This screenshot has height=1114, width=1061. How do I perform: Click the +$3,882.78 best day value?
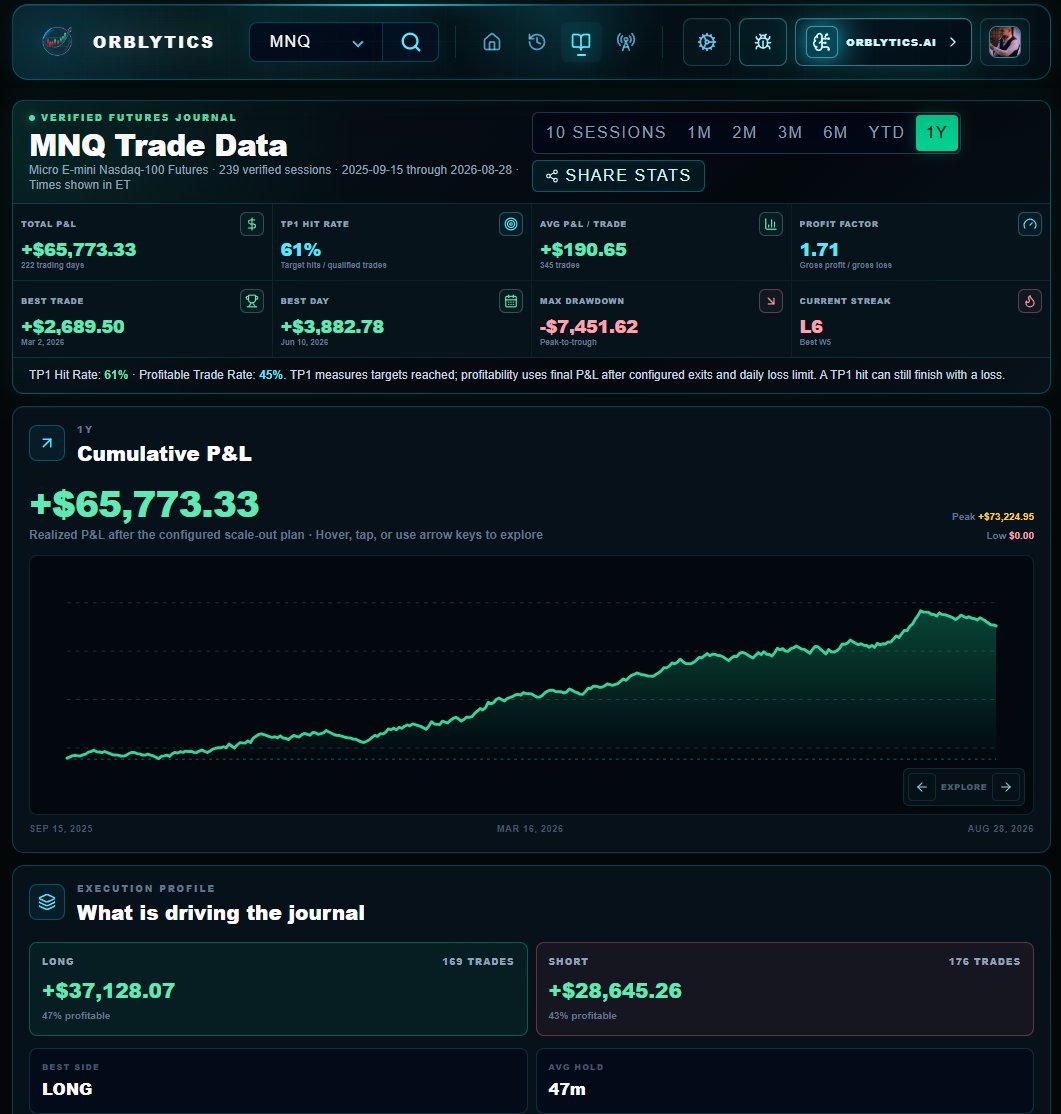(x=333, y=327)
